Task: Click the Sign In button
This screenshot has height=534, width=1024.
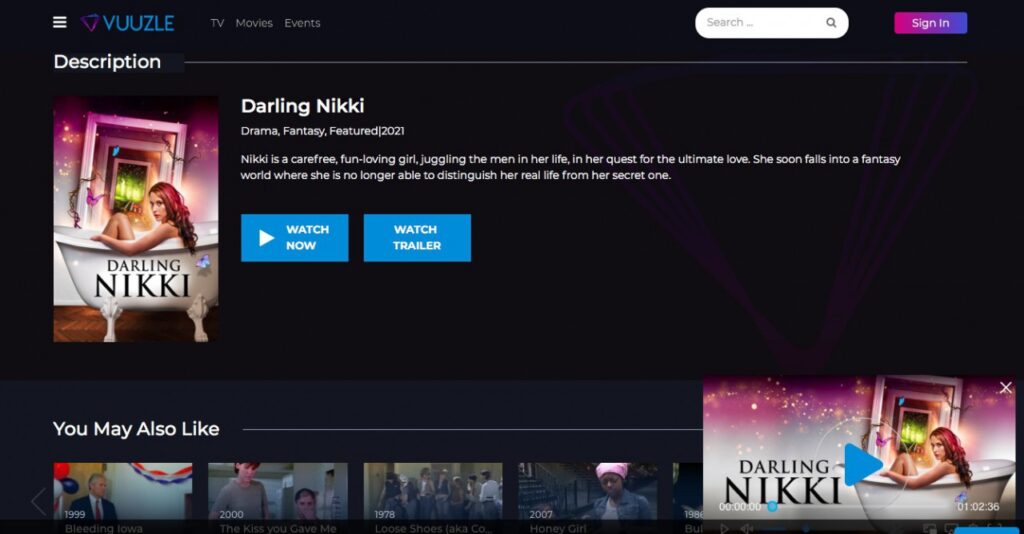Action: (x=930, y=23)
